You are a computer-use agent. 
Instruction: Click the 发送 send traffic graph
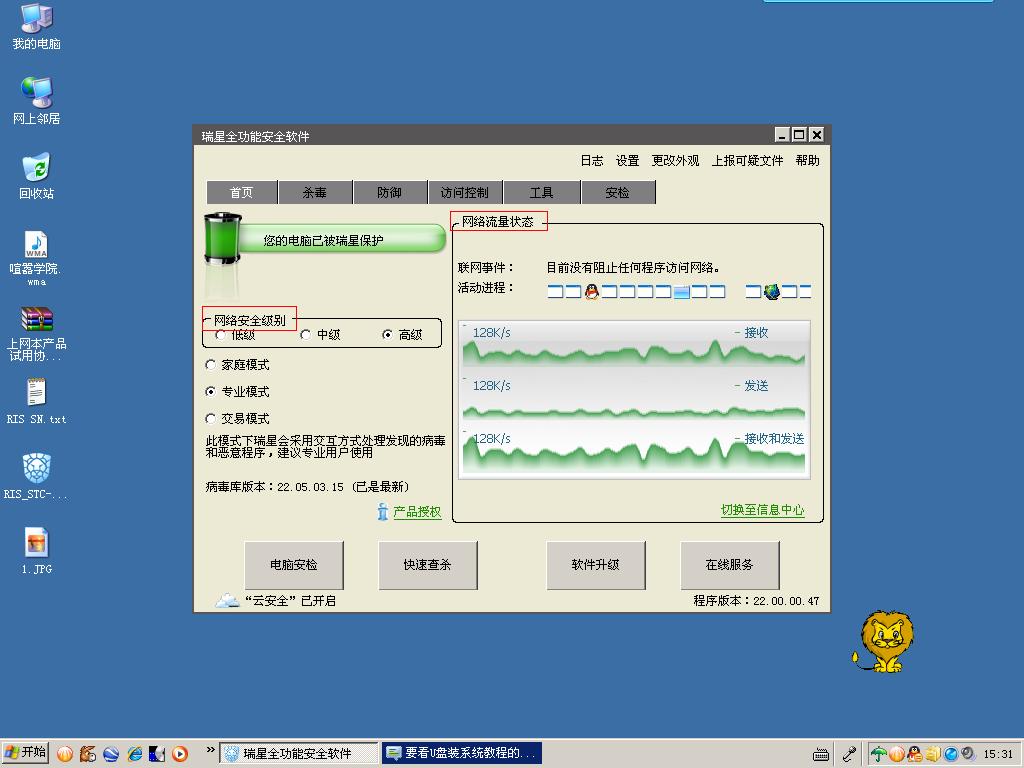pyautogui.click(x=634, y=398)
